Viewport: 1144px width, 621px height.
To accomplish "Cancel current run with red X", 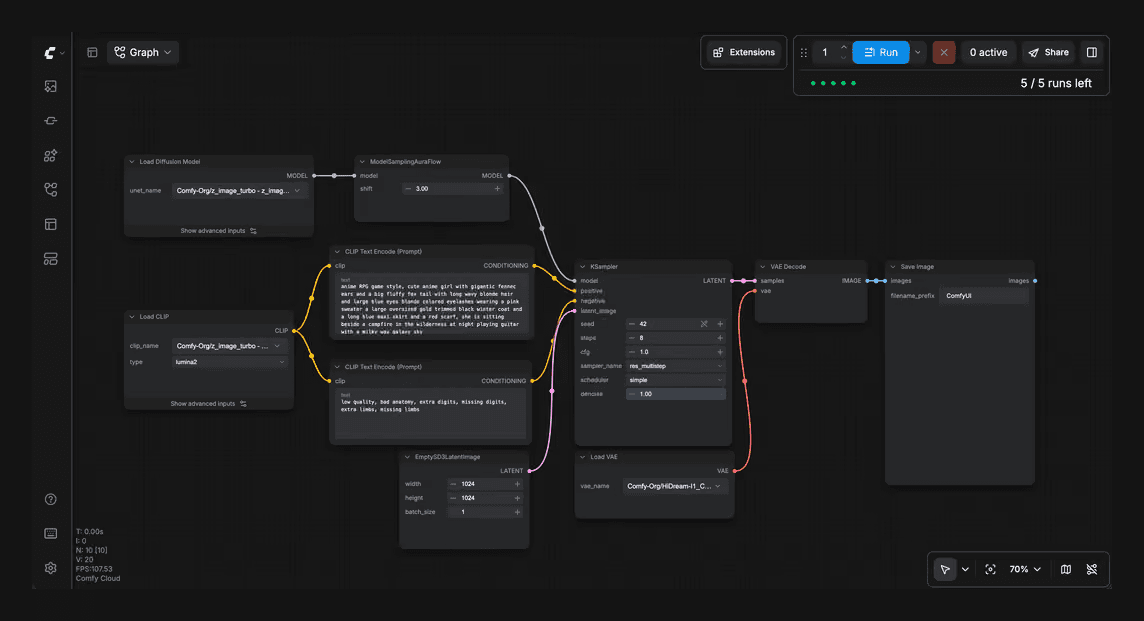I will click(943, 53).
